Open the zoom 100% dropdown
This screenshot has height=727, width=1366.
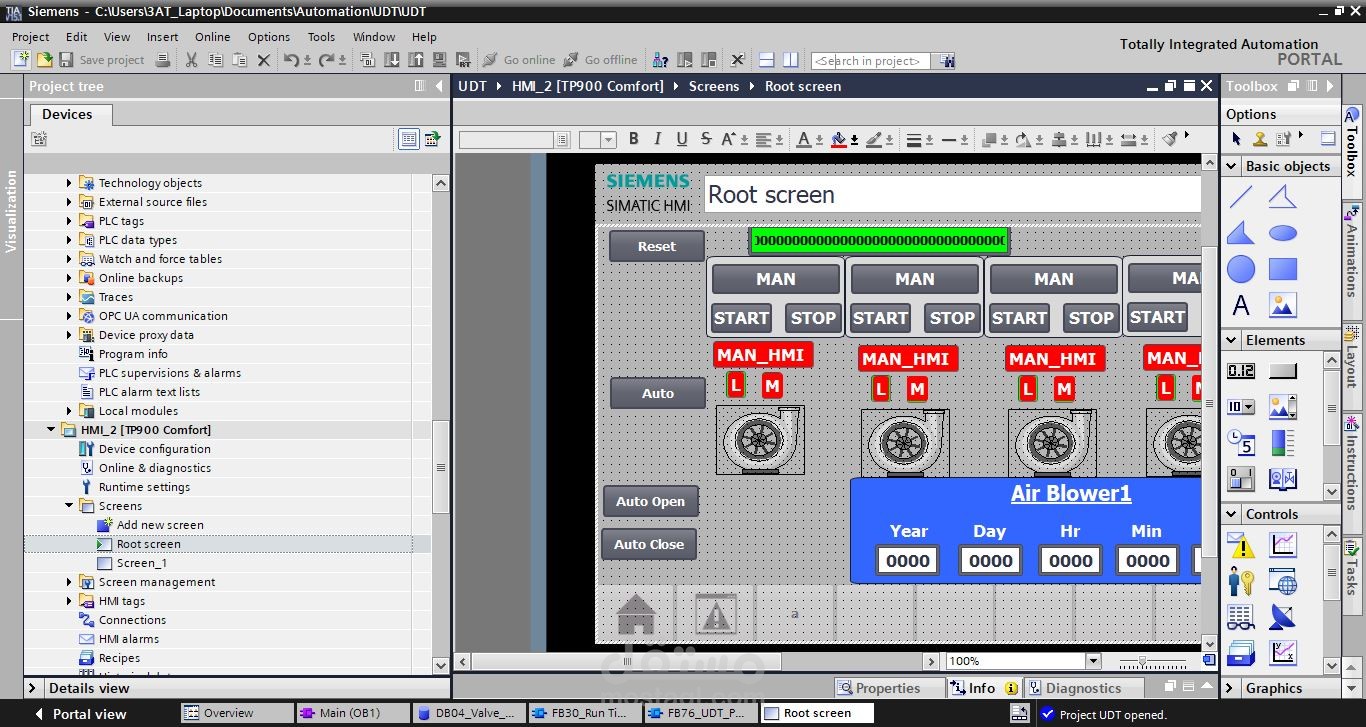tap(1093, 661)
